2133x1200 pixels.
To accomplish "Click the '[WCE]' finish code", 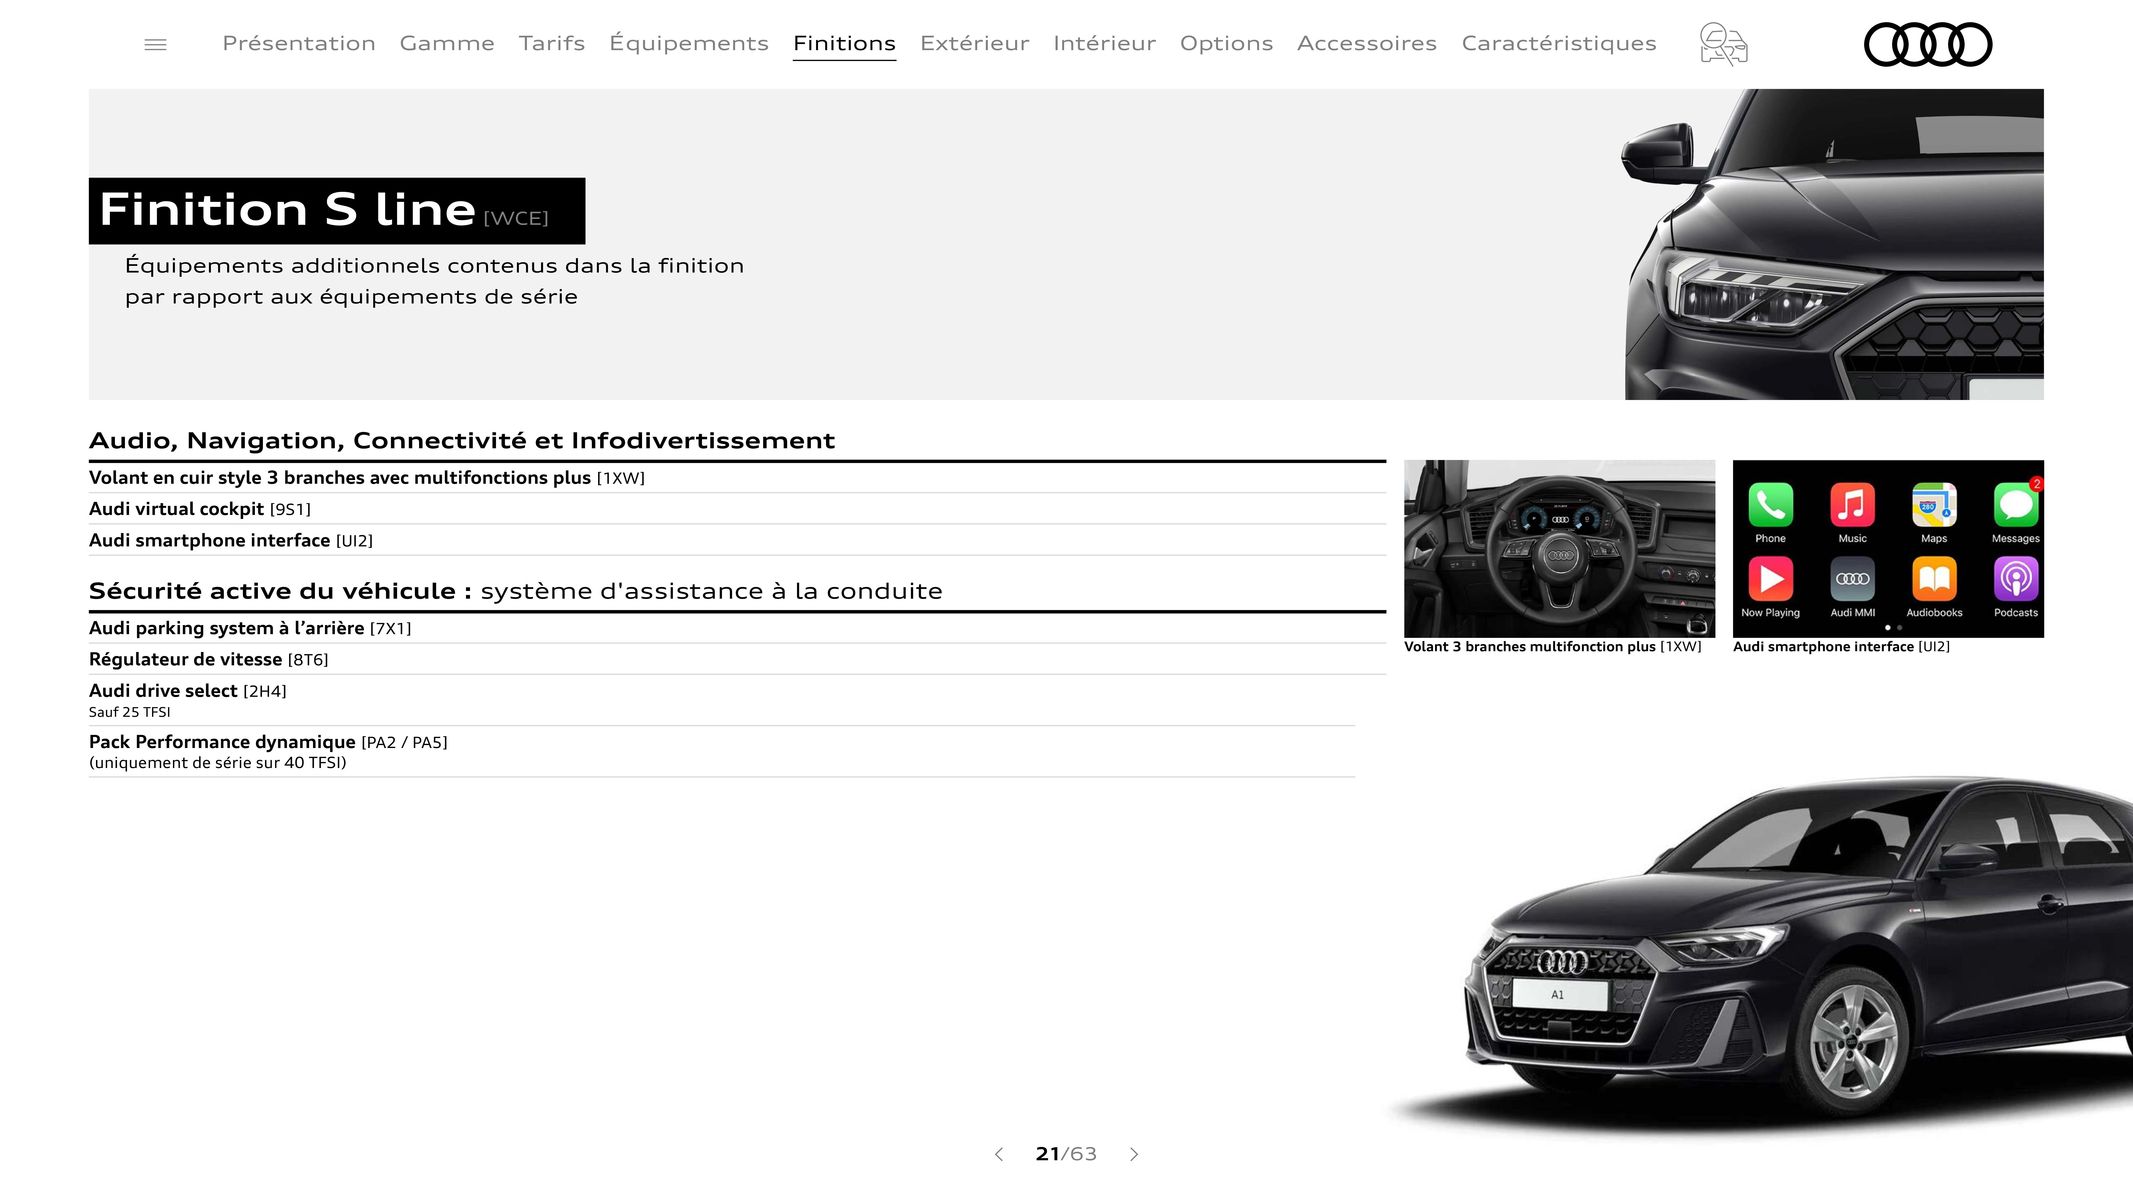I will click(x=516, y=218).
